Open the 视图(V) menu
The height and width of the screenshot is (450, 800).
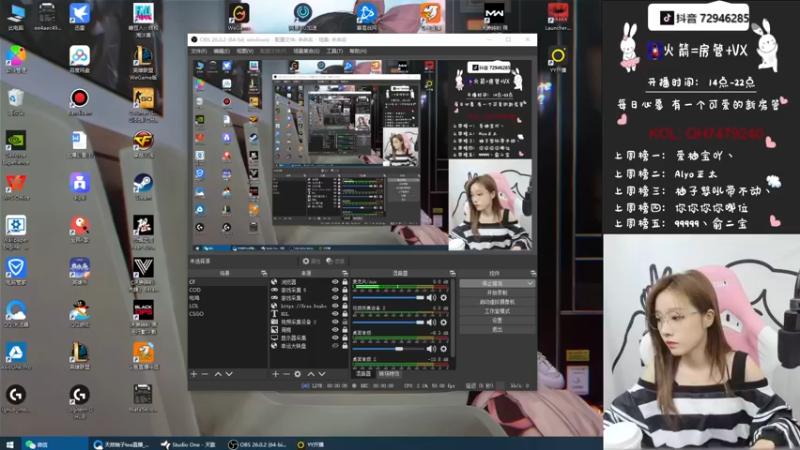pos(245,51)
